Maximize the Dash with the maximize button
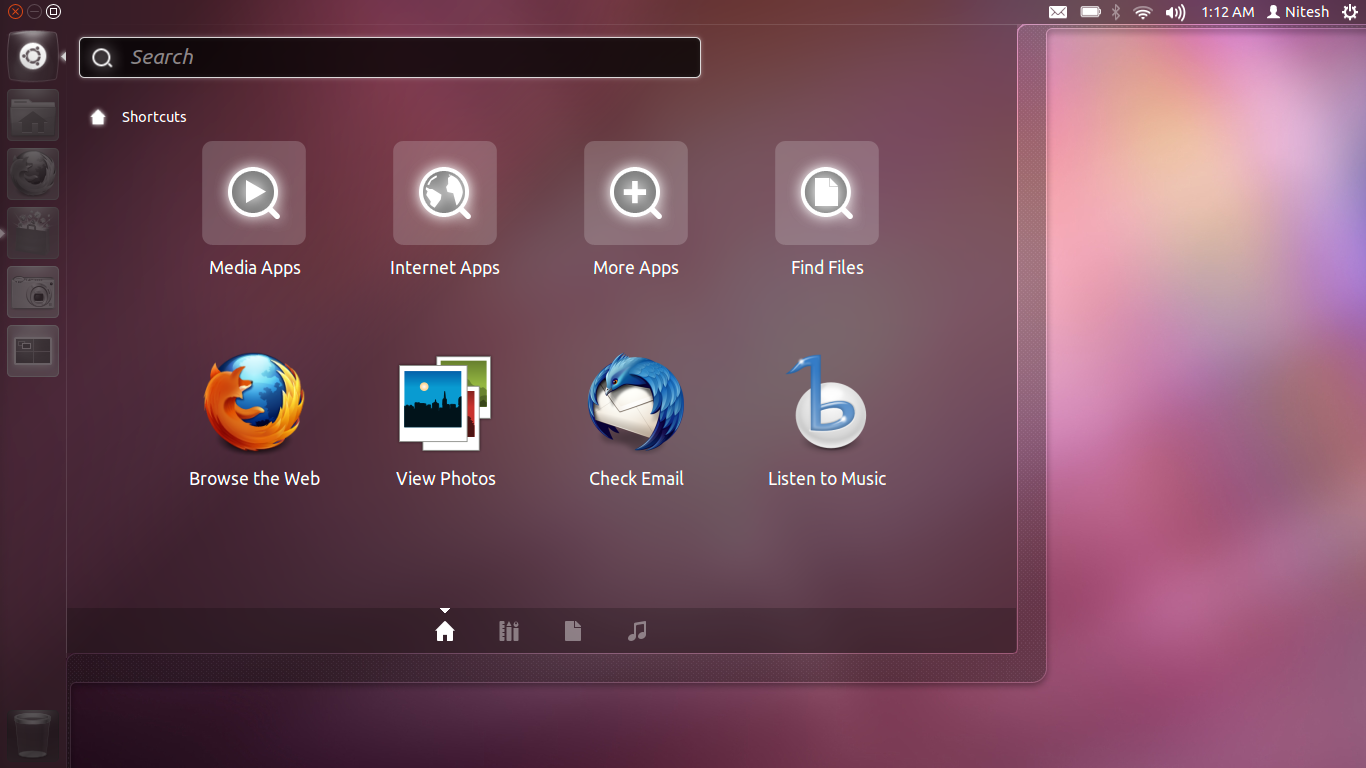Viewport: 1366px width, 768px height. [x=53, y=12]
